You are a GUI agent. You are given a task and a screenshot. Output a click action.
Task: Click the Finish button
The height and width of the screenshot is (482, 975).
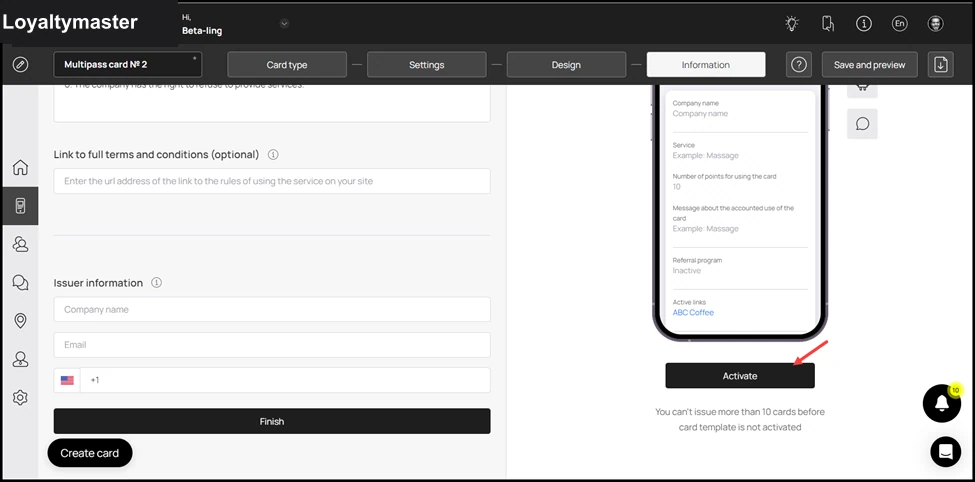[x=272, y=421]
